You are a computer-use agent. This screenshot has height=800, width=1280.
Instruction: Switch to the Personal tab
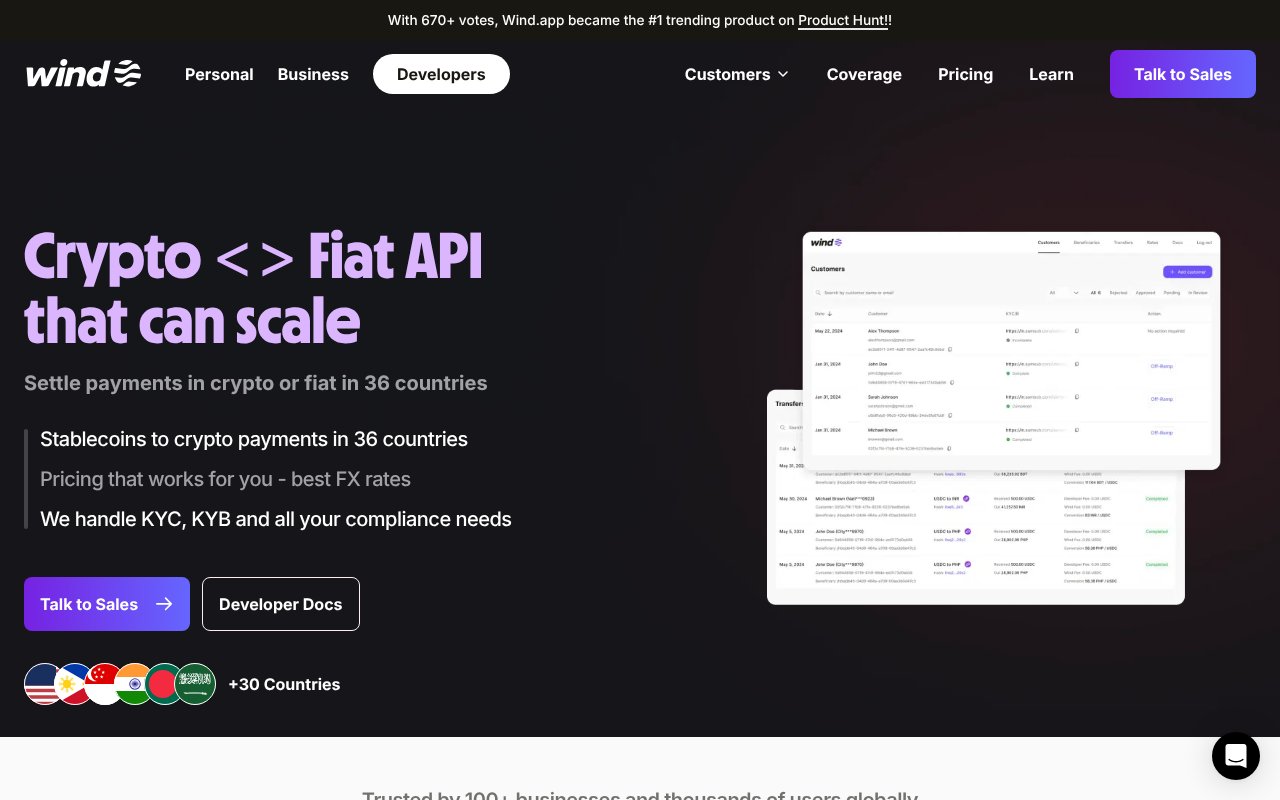coord(219,74)
